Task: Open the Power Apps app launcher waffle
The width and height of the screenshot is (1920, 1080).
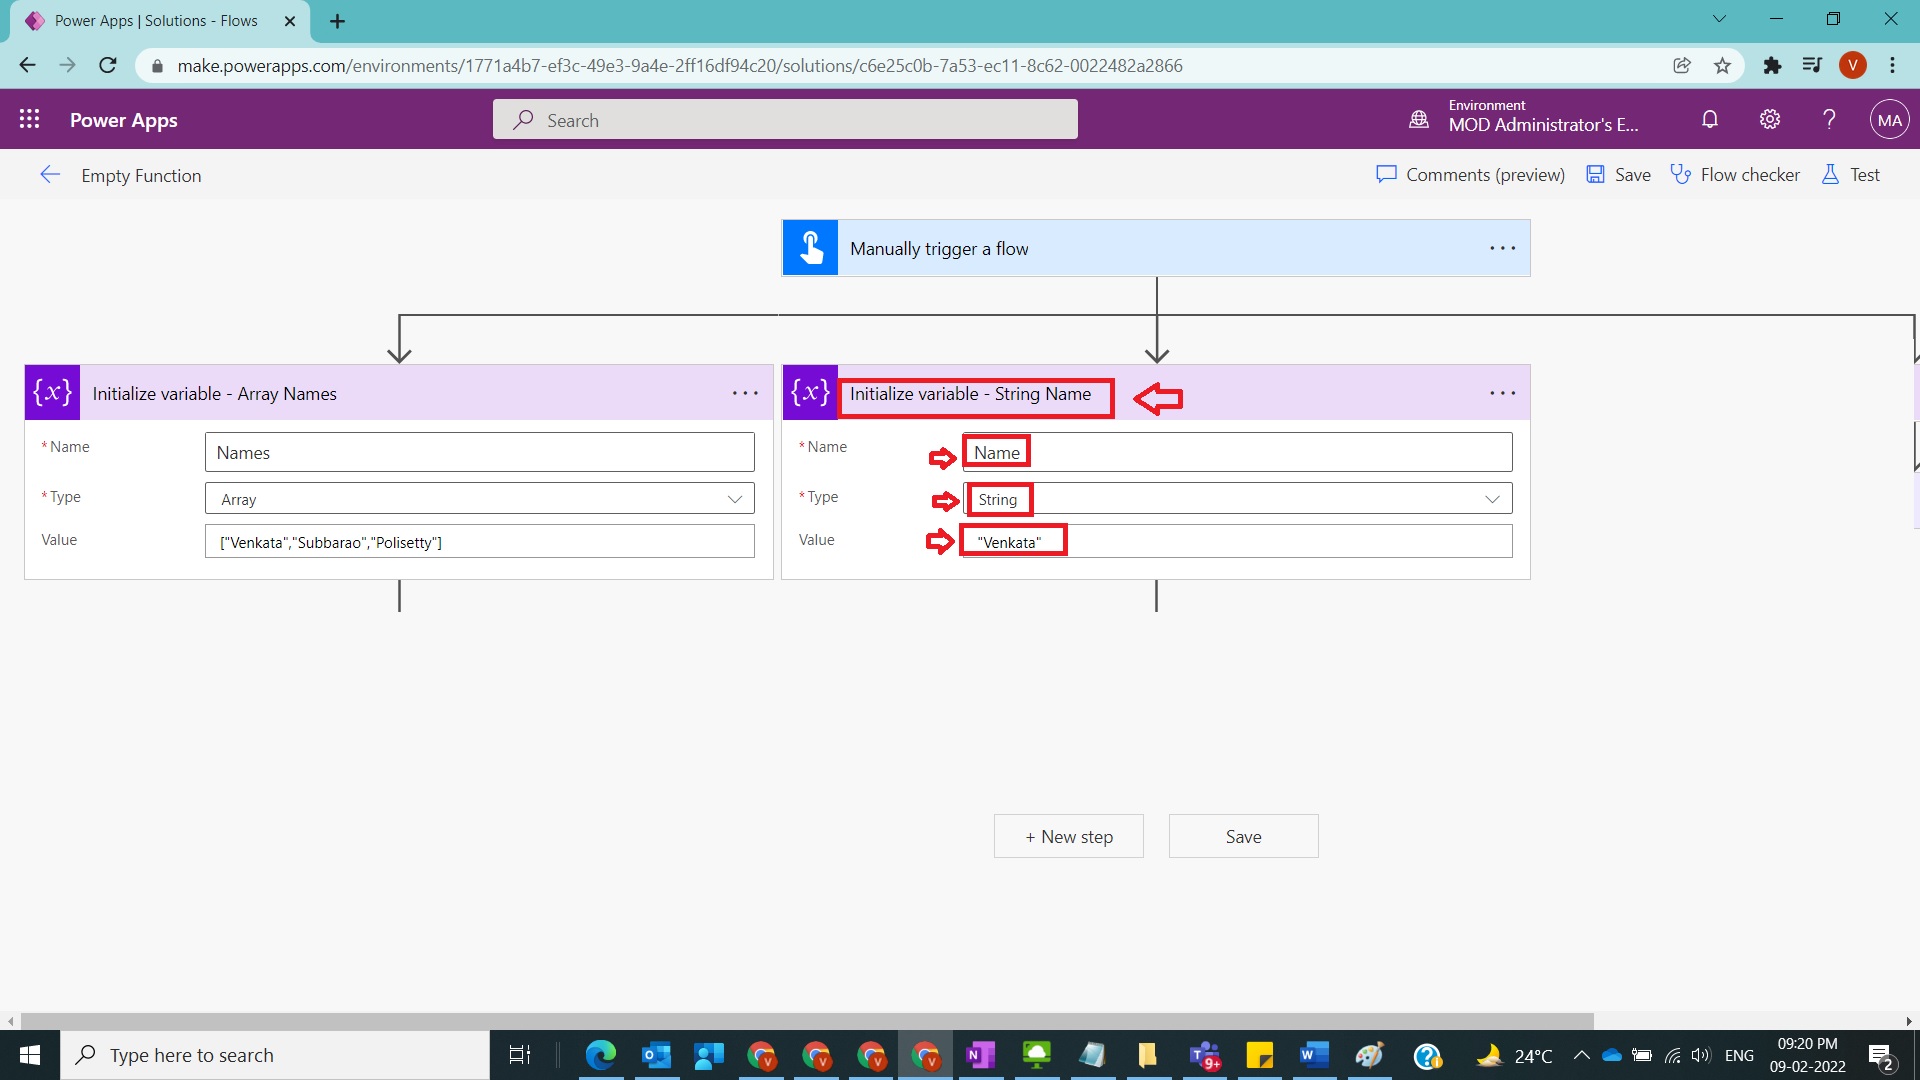Action: 29,119
